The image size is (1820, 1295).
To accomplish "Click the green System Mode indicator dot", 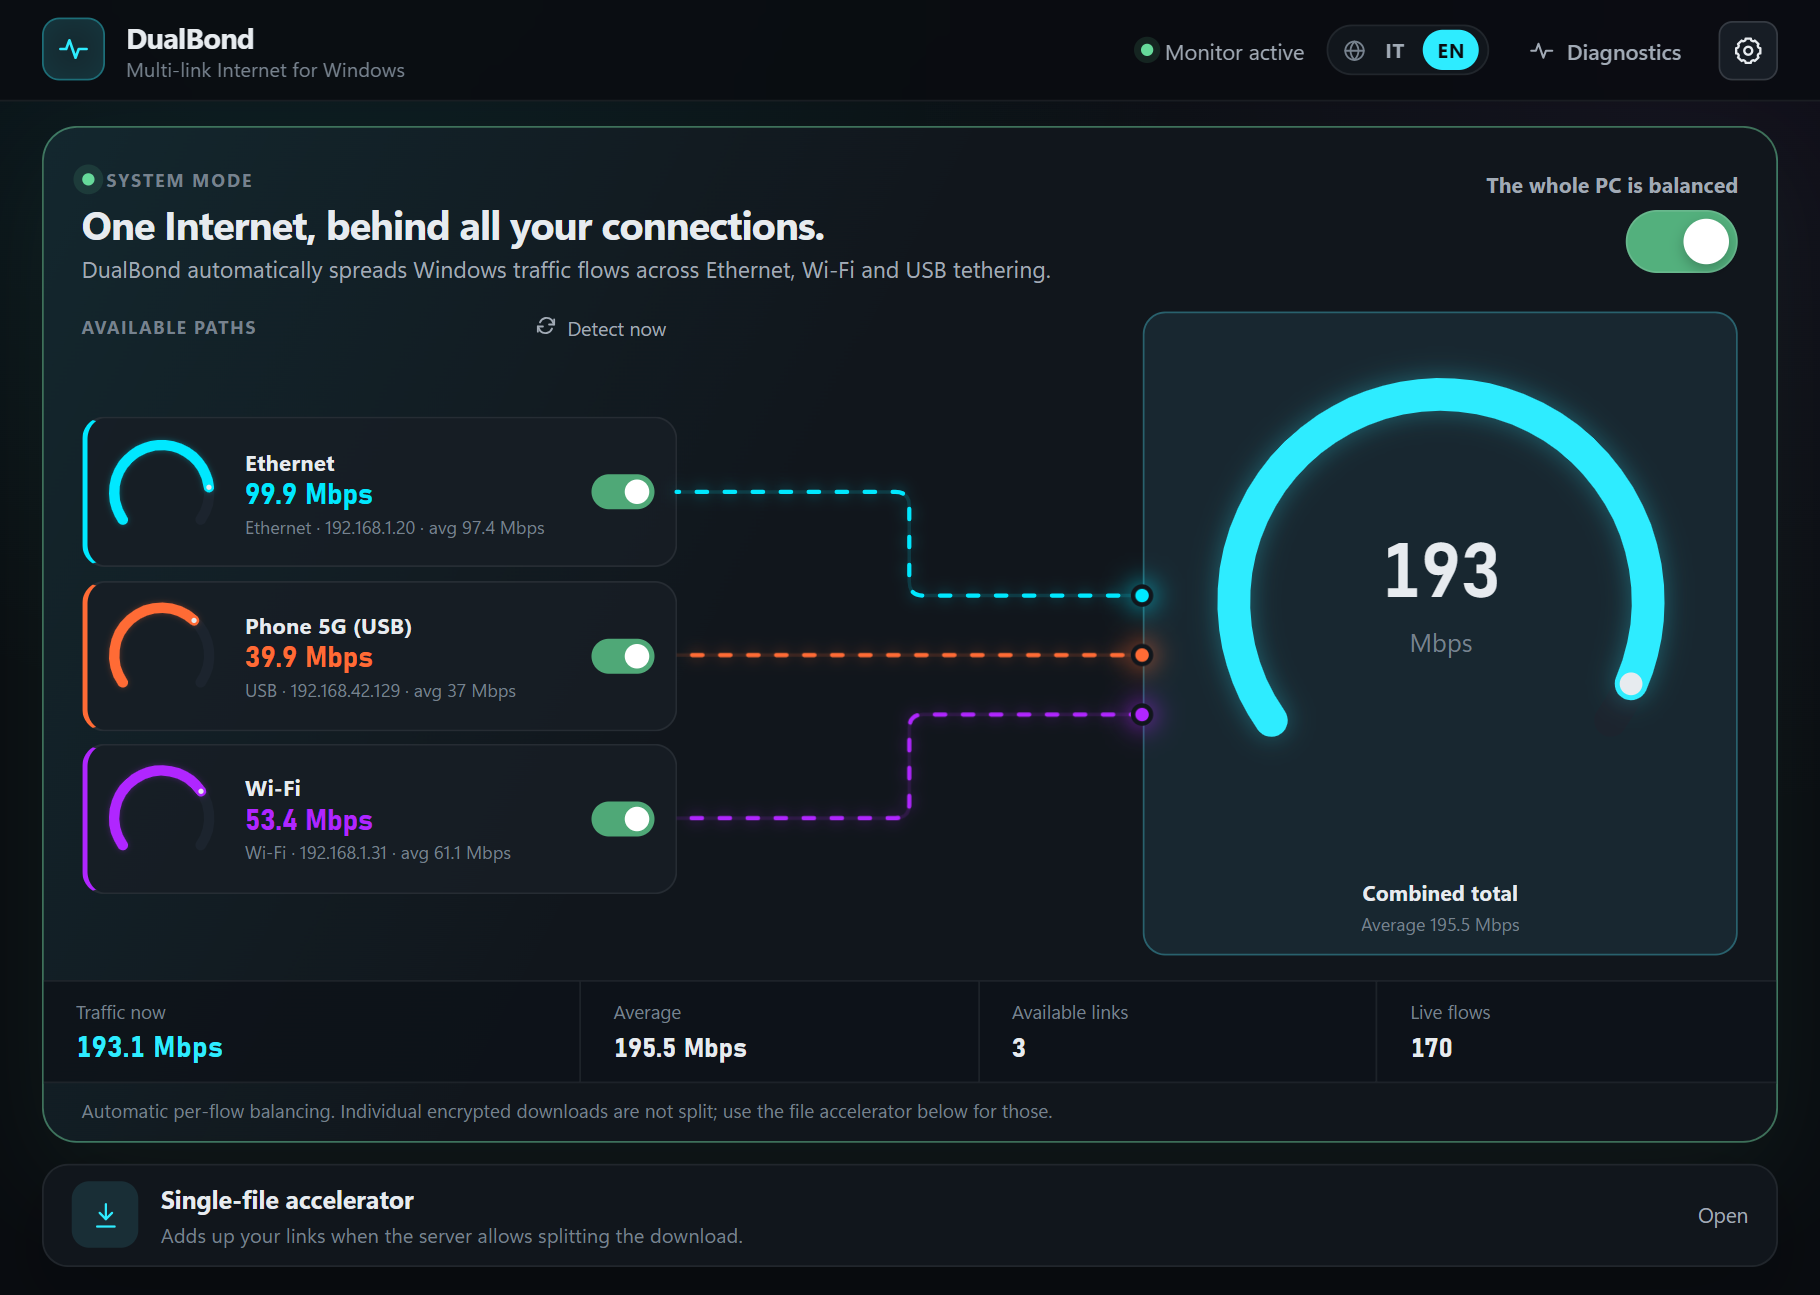I will (88, 180).
